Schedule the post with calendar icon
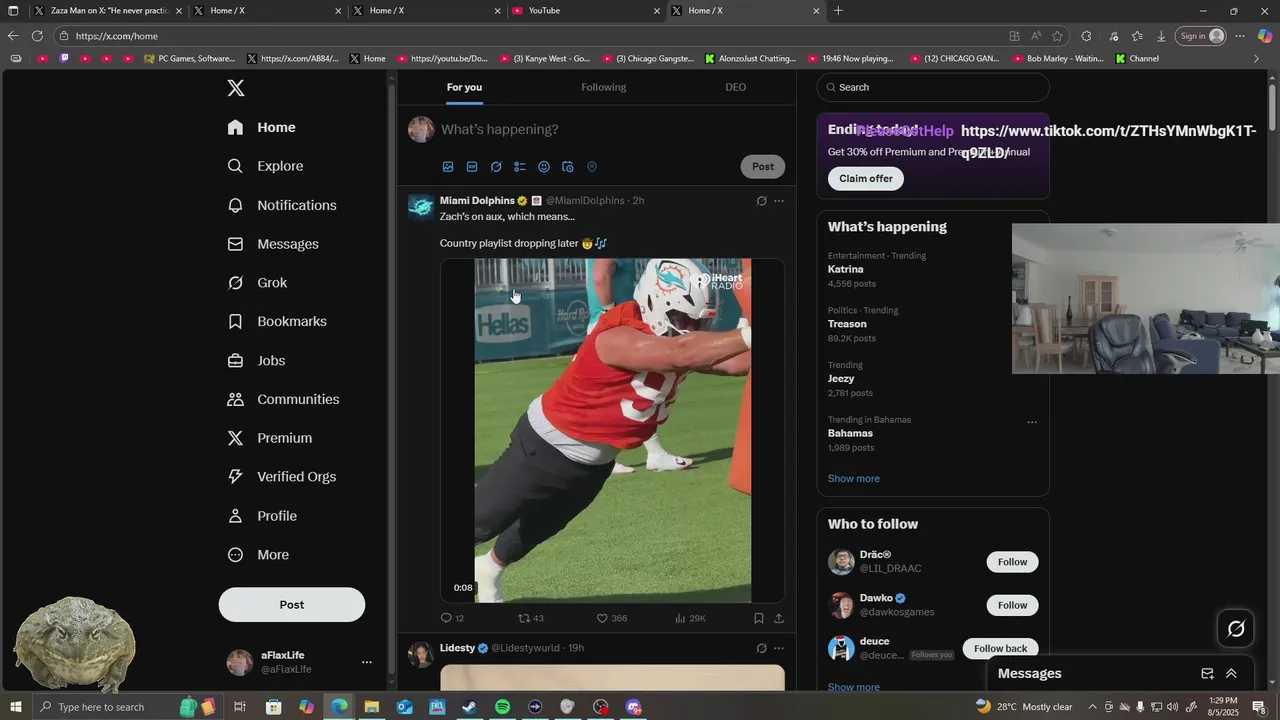The height and width of the screenshot is (720, 1280). coord(568,167)
